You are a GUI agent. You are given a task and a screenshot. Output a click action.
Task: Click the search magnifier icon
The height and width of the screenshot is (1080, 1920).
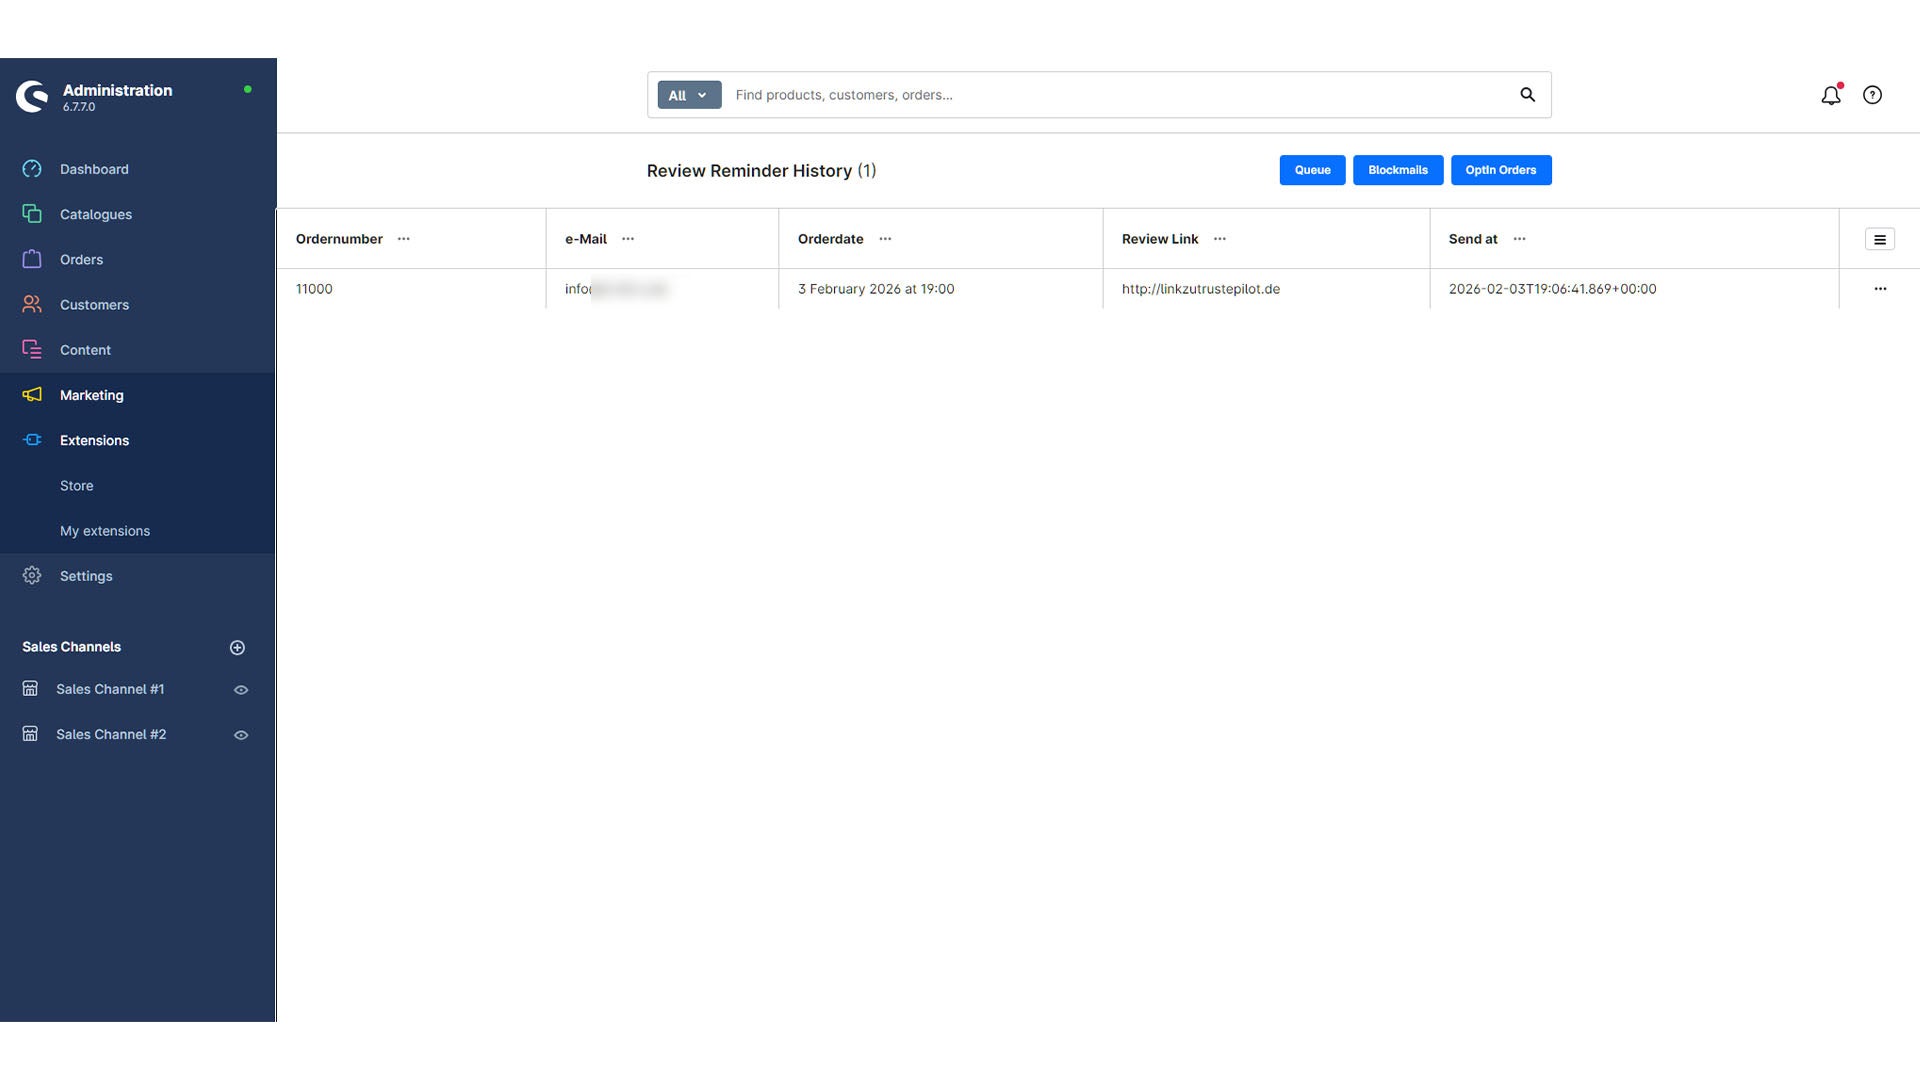1527,95
